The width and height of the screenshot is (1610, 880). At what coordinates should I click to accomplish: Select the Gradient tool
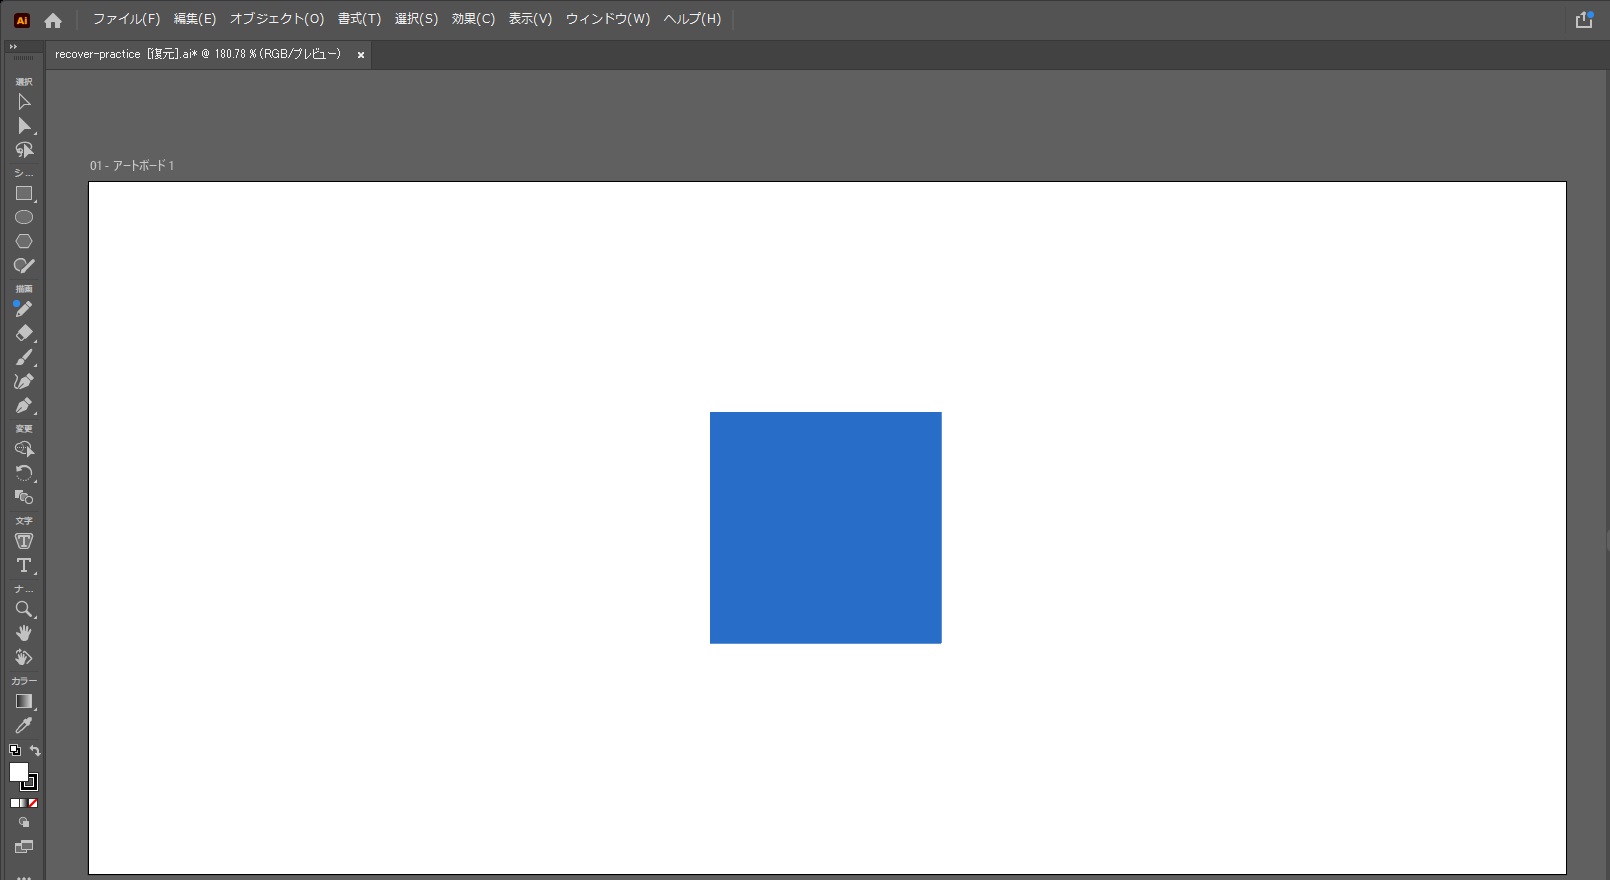(24, 701)
